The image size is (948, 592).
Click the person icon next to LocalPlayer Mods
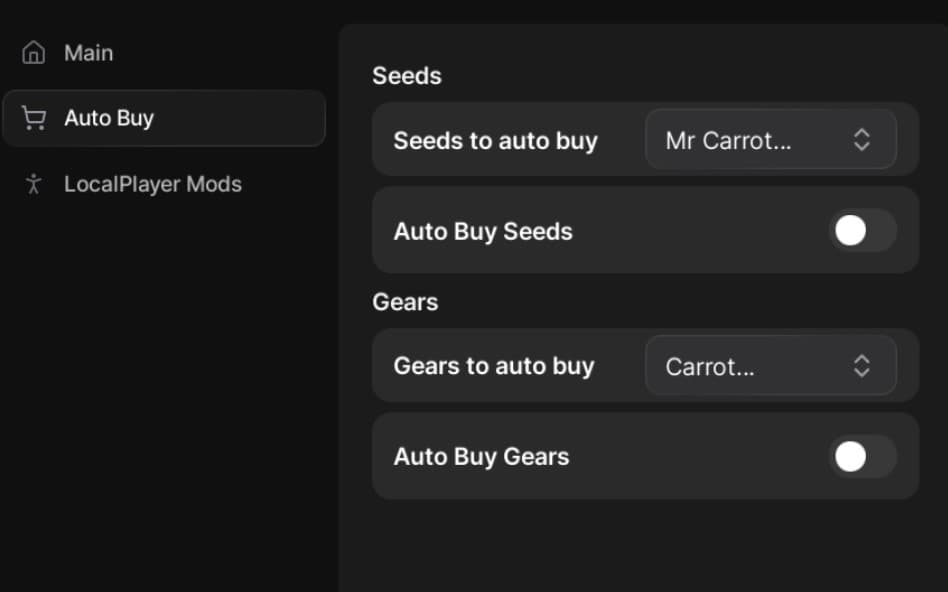(x=33, y=184)
